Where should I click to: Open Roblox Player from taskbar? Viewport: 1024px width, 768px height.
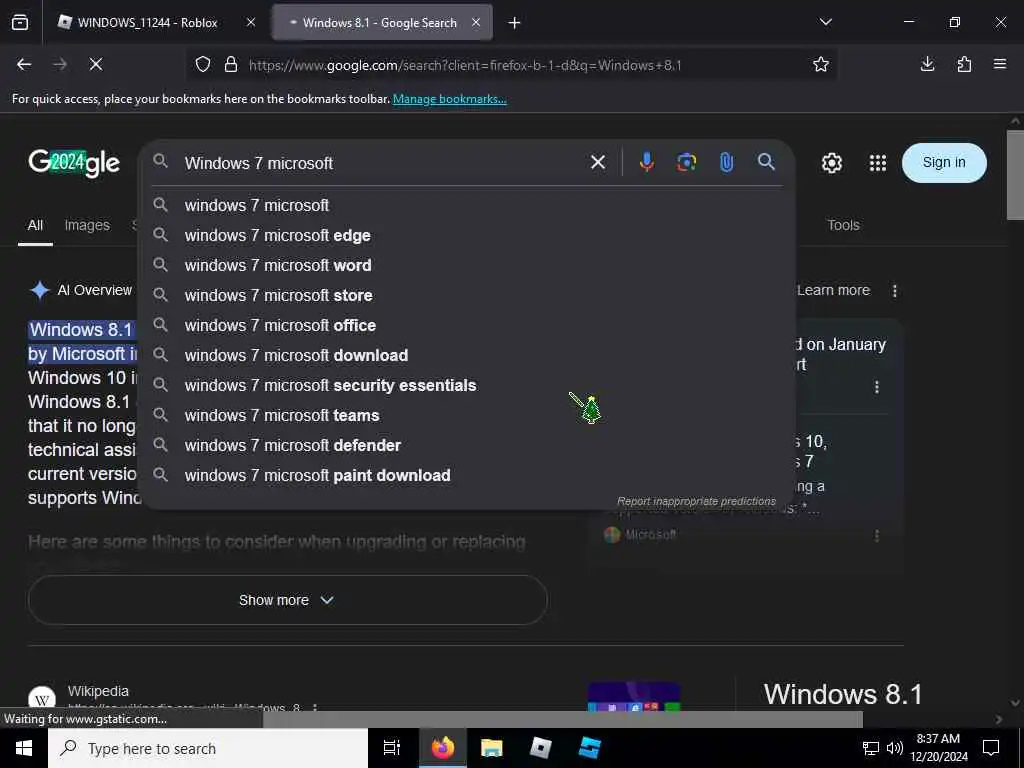click(x=540, y=748)
